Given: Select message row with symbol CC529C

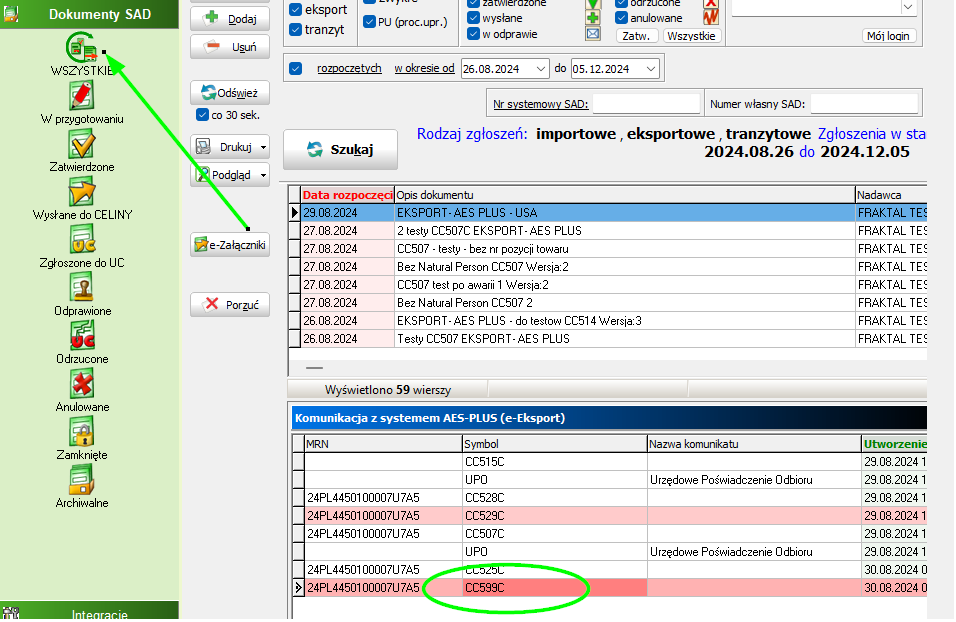Looking at the screenshot, I should tap(610, 516).
